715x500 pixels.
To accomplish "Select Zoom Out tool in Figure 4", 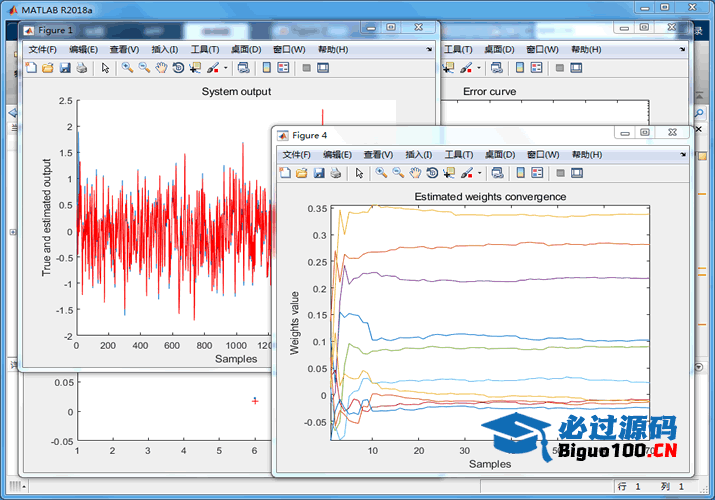I will [x=397, y=173].
